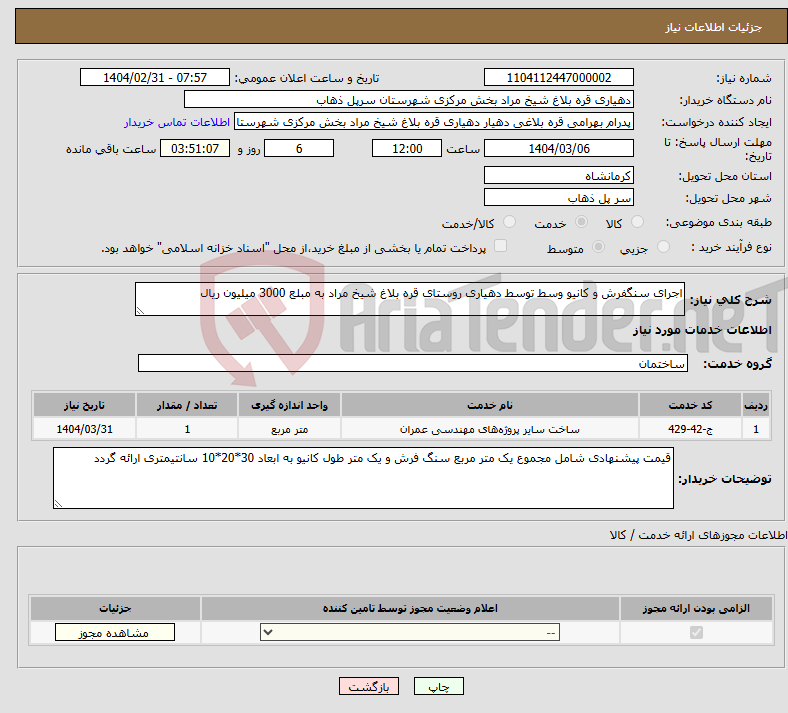Click the need date cell 1404/03/31
The width and height of the screenshot is (788, 713).
click(84, 429)
